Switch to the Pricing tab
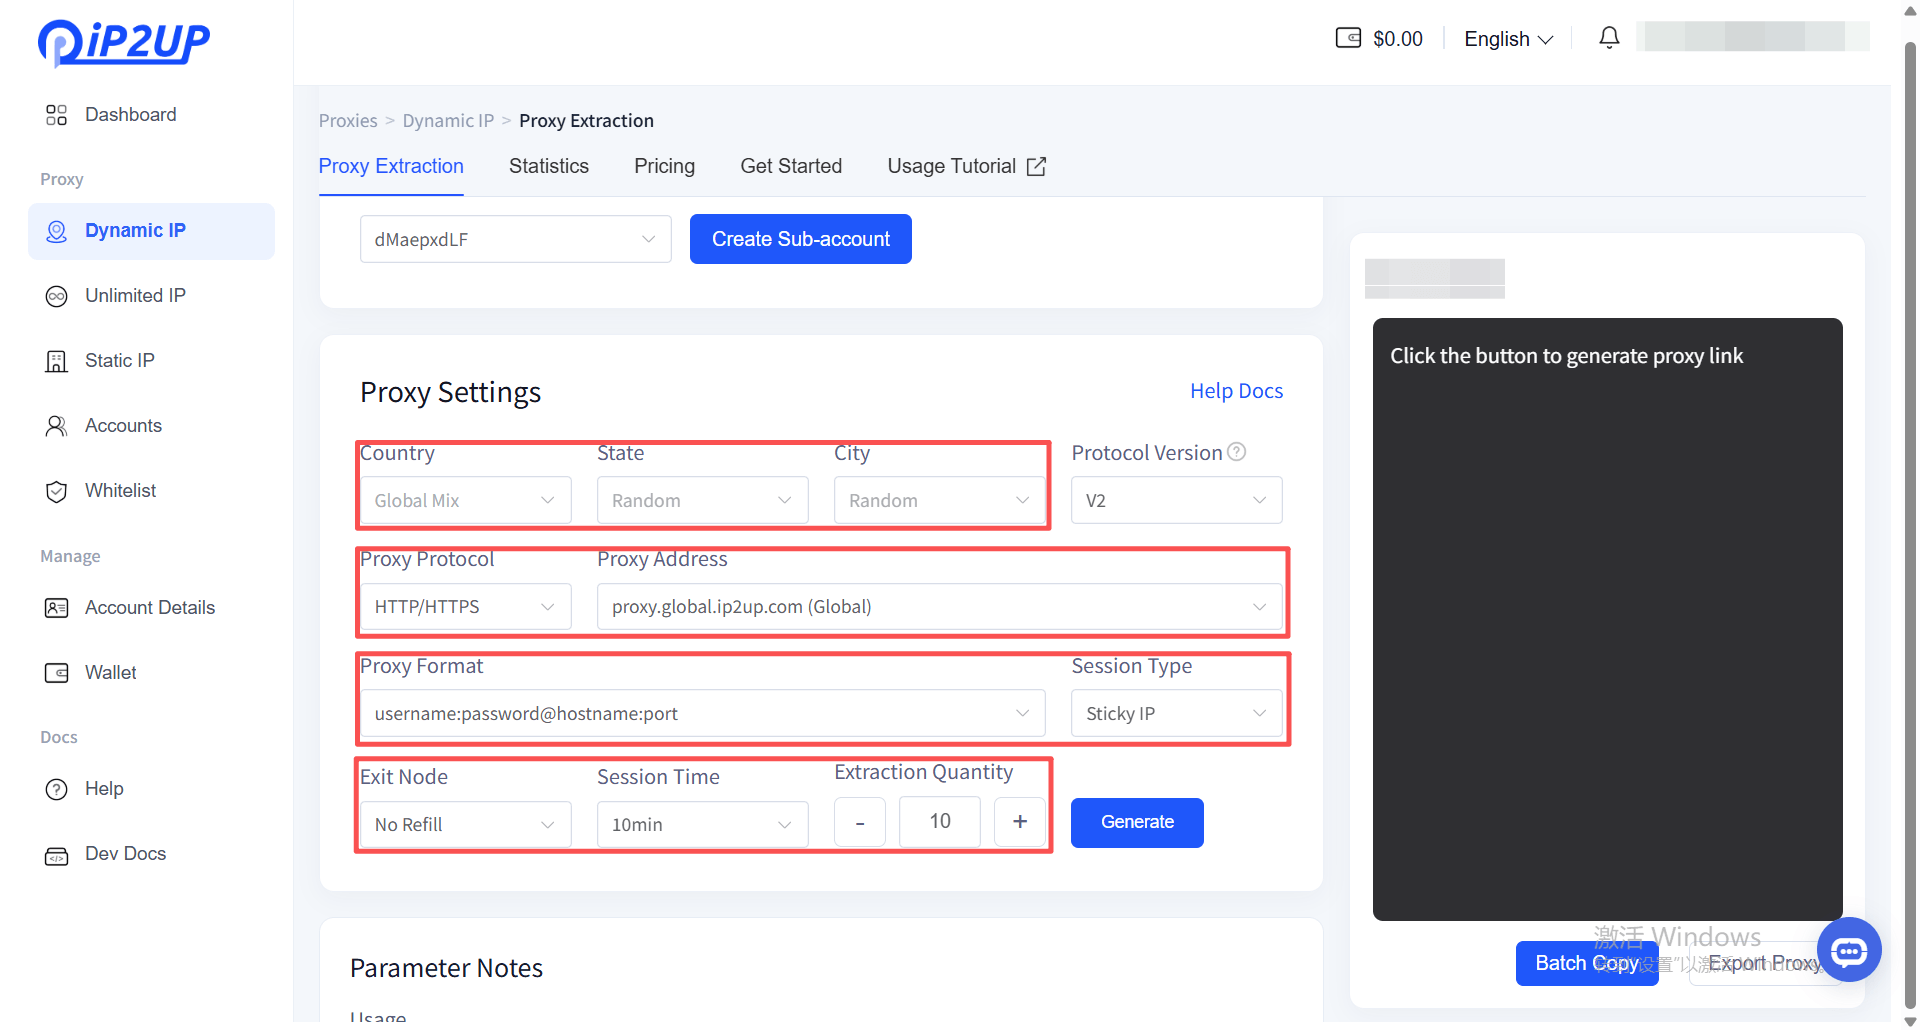1920x1030 pixels. pyautogui.click(x=664, y=167)
